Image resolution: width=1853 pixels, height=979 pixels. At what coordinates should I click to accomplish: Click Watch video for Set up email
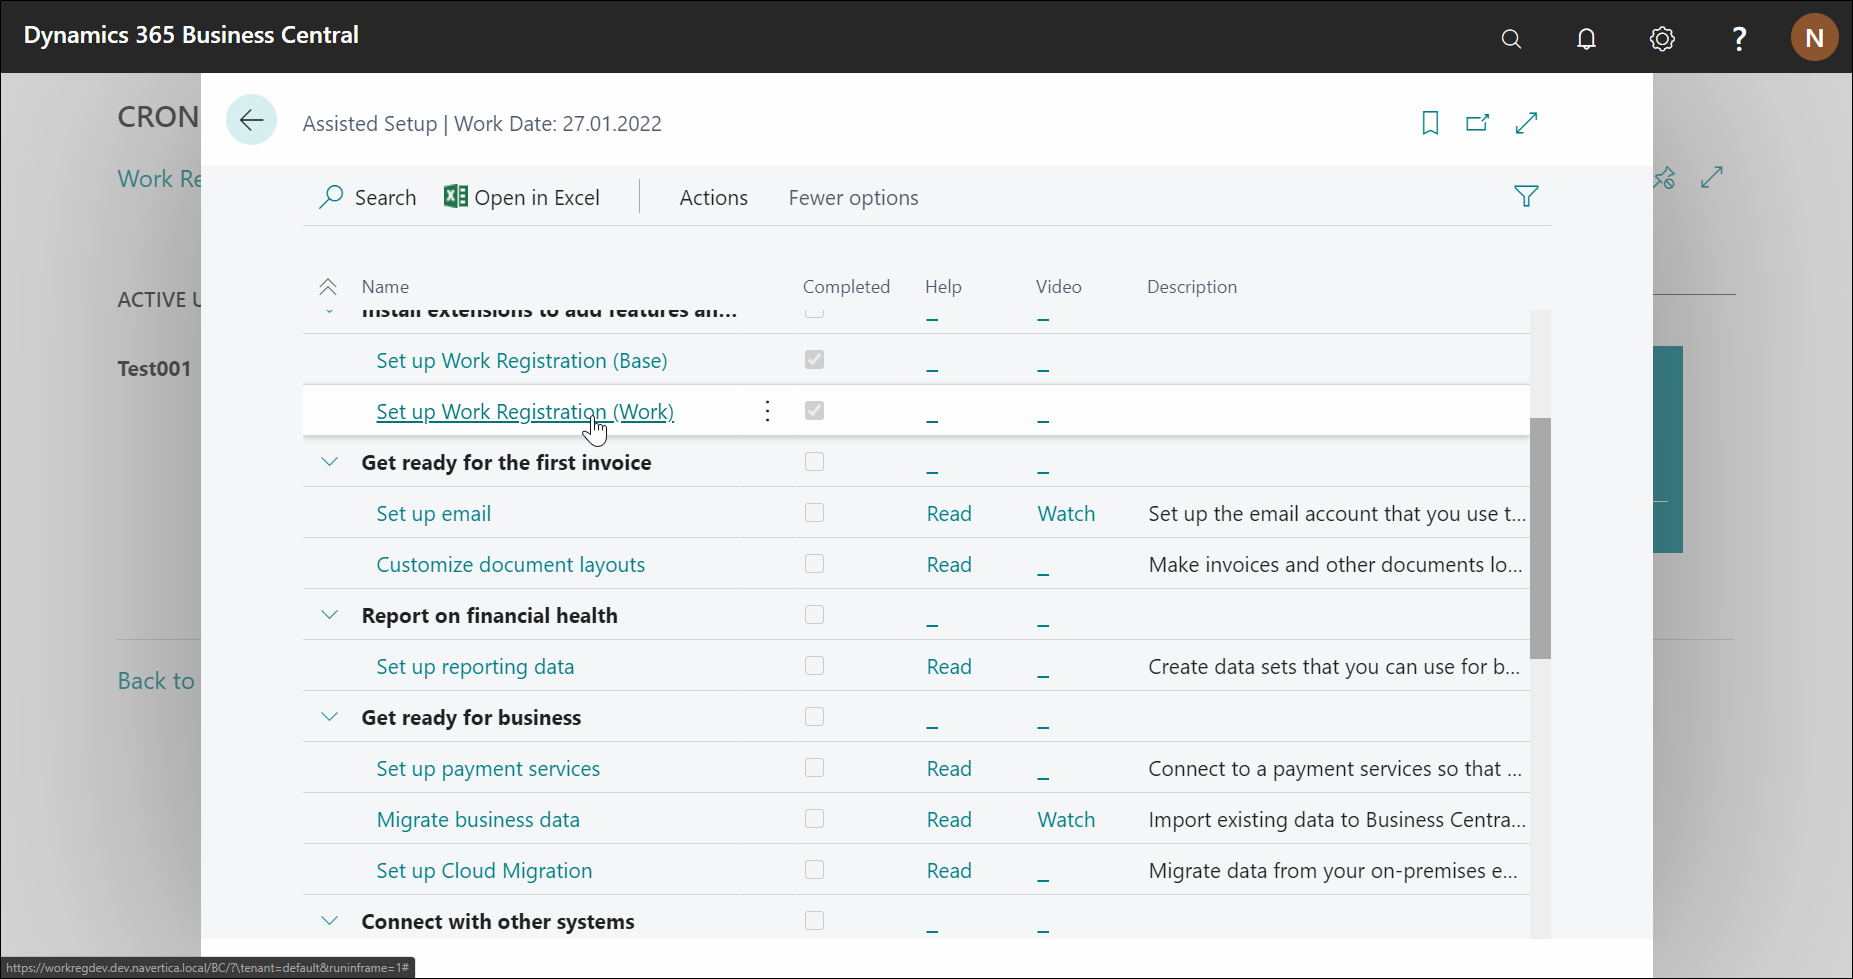coord(1066,514)
